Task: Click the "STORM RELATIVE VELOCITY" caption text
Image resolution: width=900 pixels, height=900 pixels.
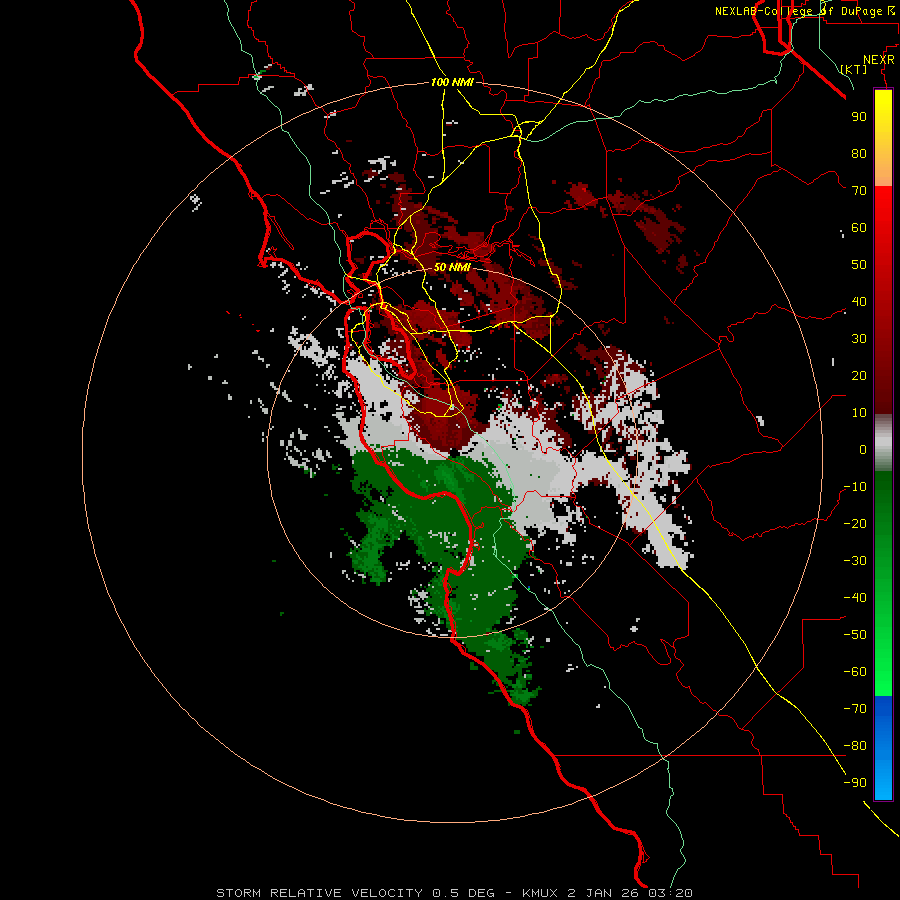Action: pos(320,893)
